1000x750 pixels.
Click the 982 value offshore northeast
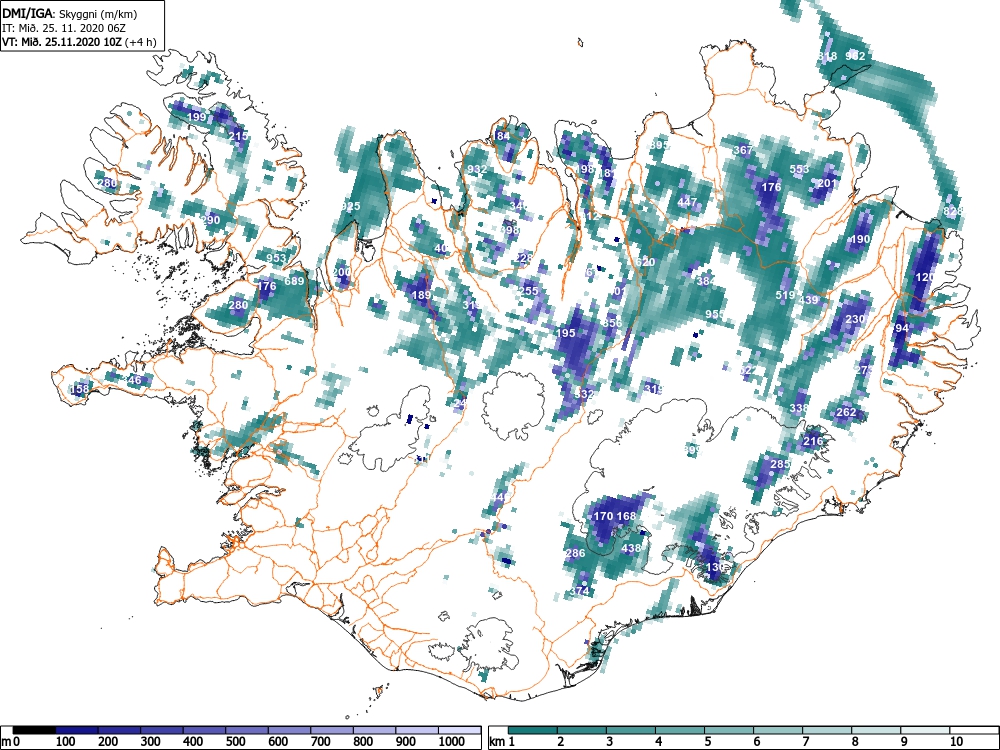click(x=855, y=55)
